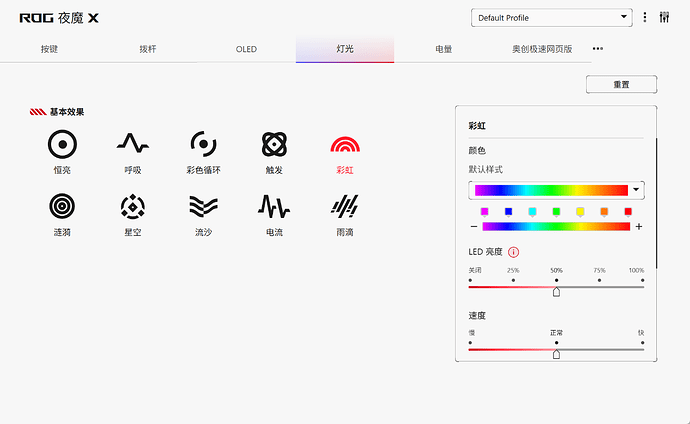Select the 恒亮 static lighting effect
The height and width of the screenshot is (424, 690).
tap(63, 145)
